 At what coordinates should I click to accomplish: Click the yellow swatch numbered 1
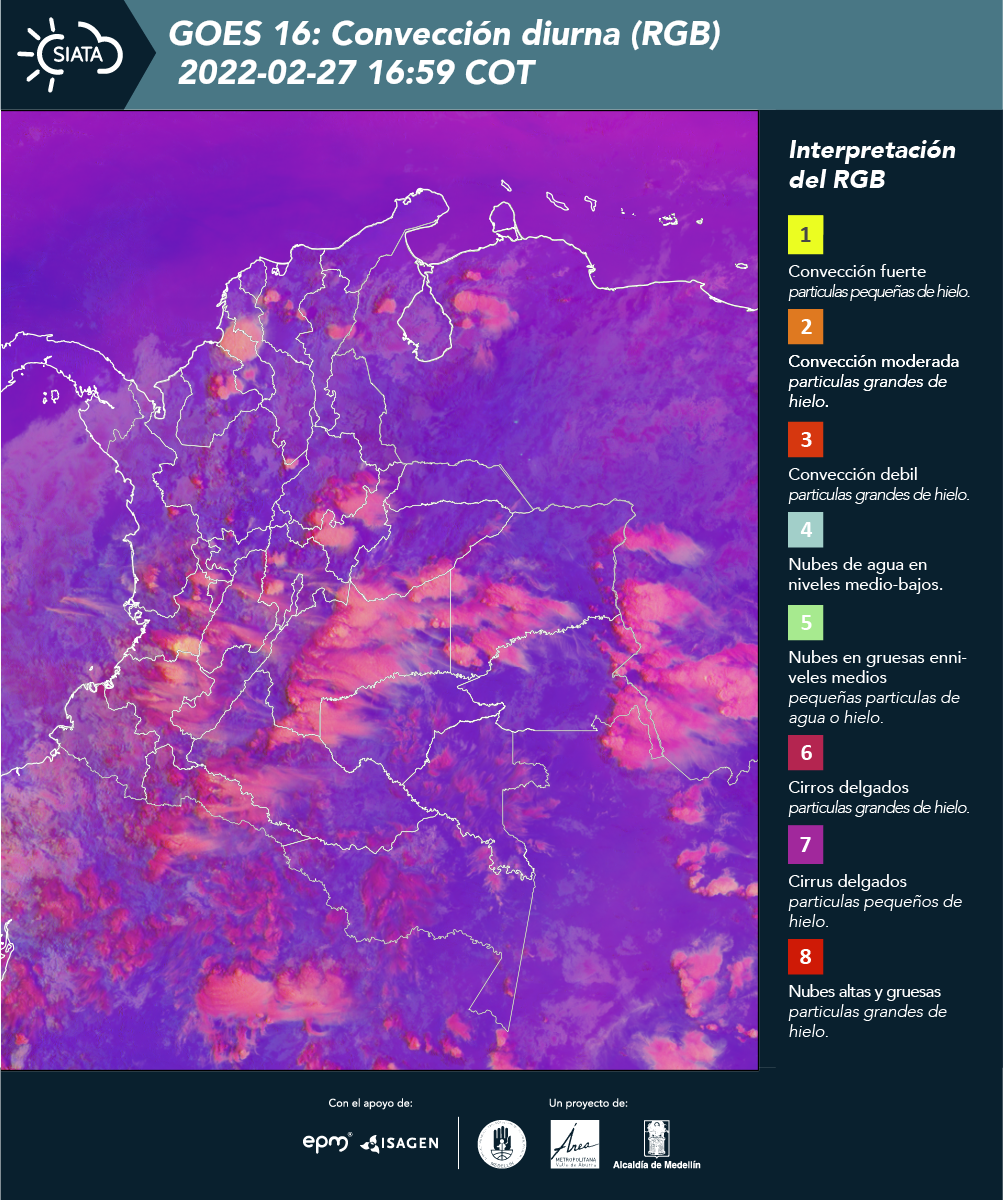click(805, 235)
